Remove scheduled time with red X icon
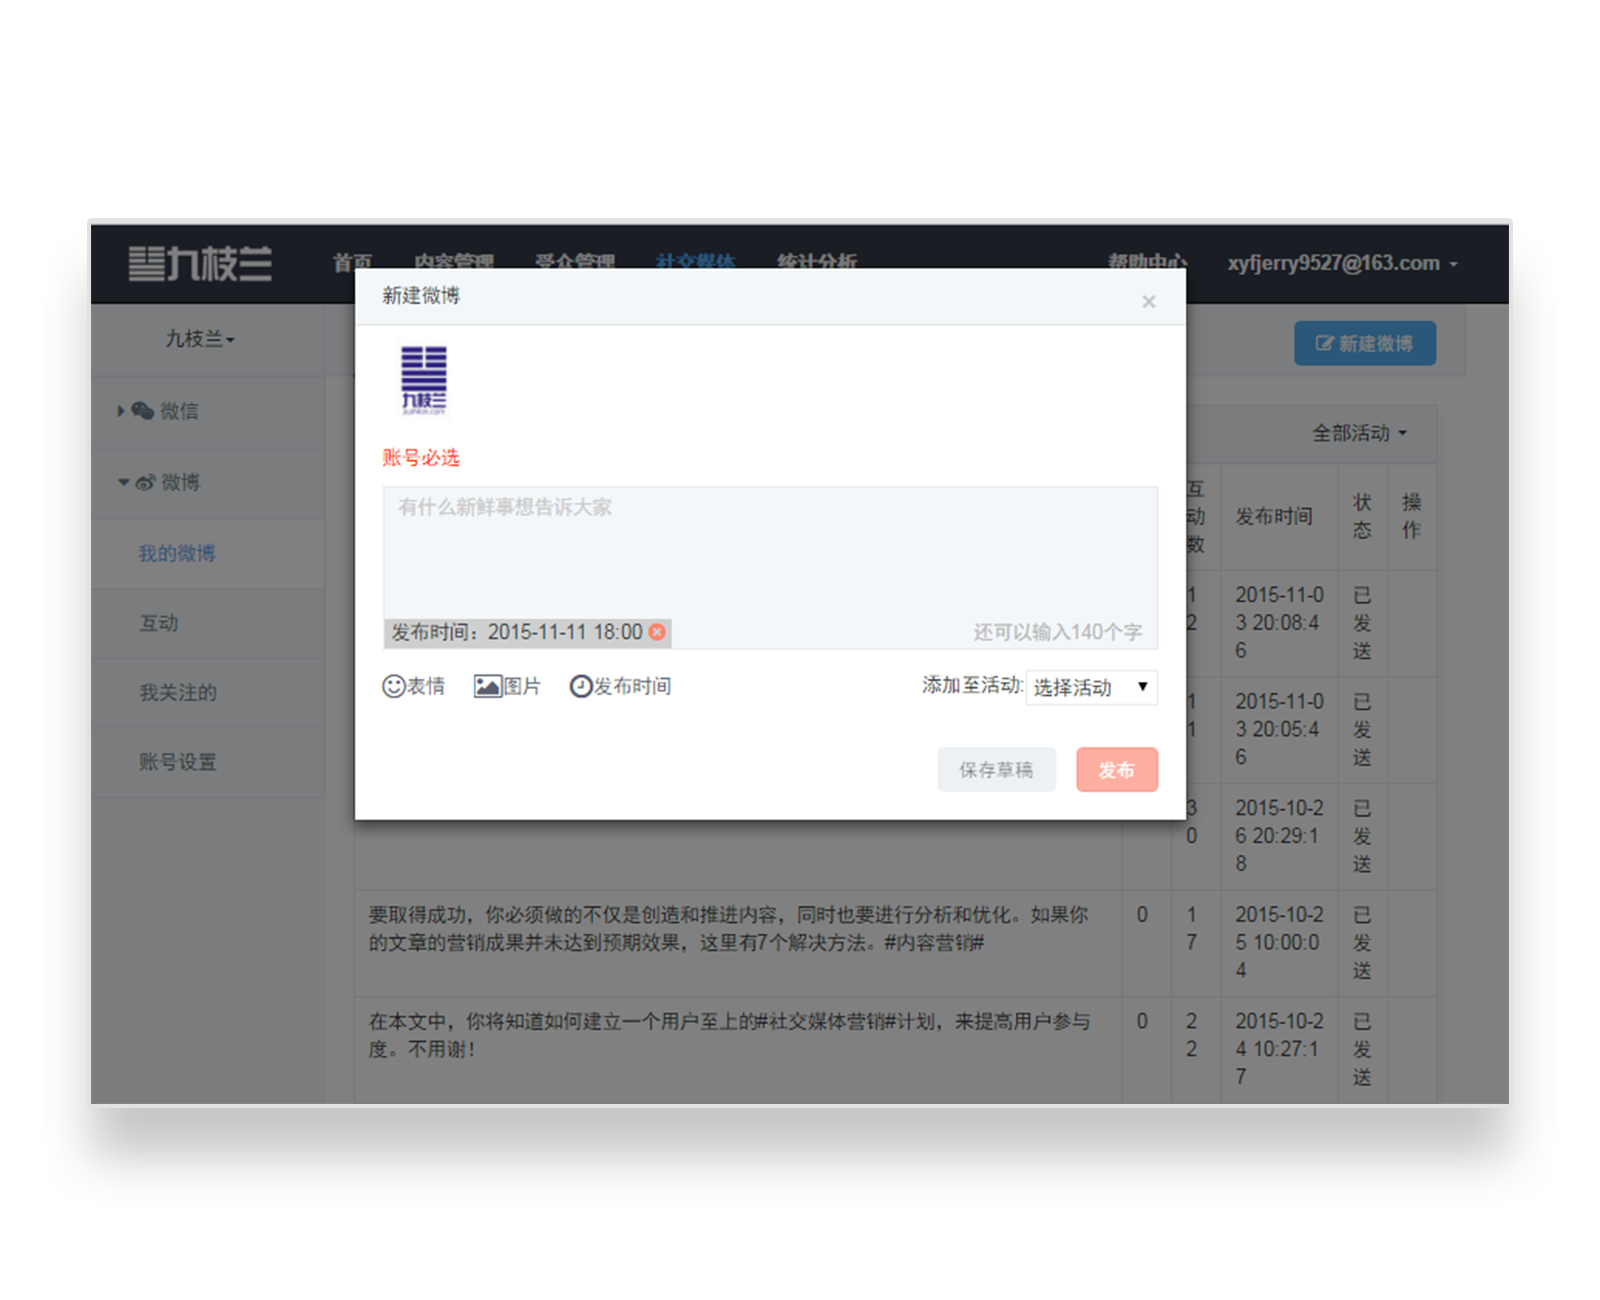Screen dimensions: 1600x1300 pos(657,632)
